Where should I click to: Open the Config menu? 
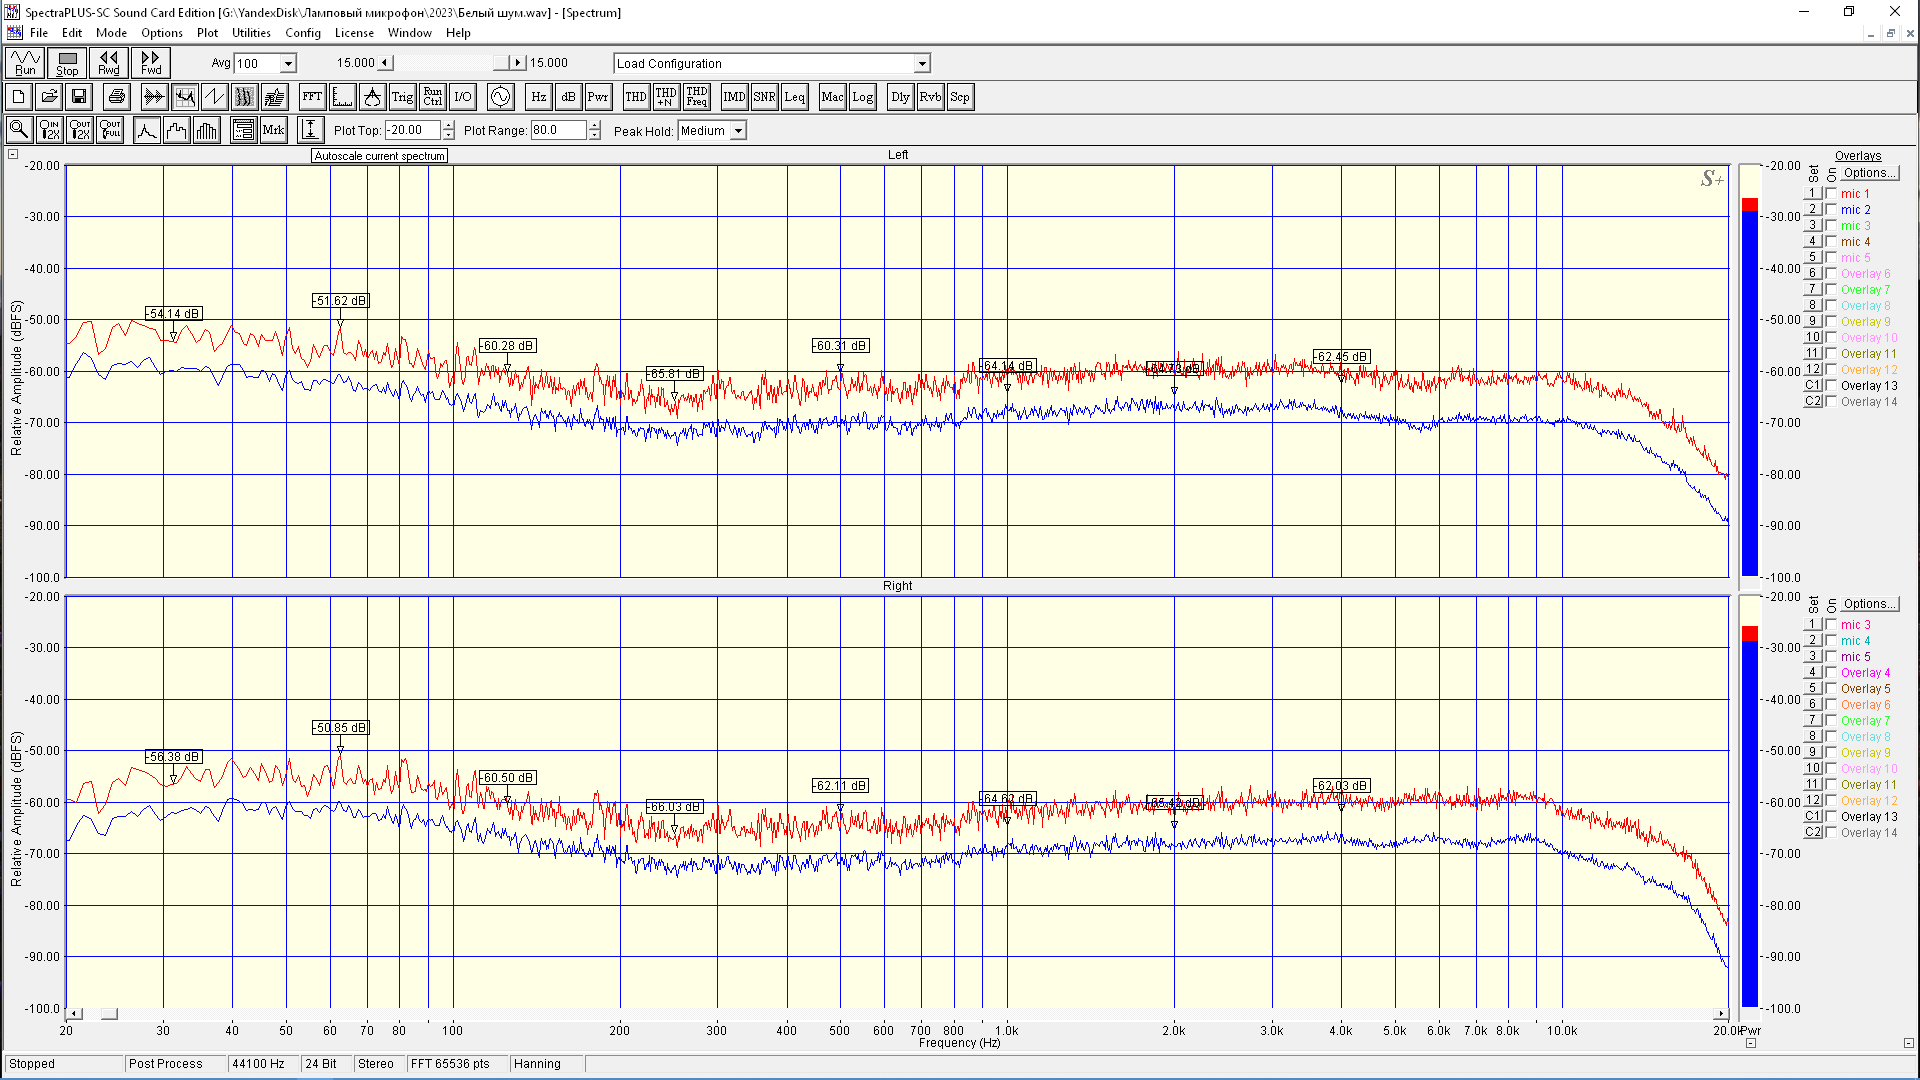302,33
